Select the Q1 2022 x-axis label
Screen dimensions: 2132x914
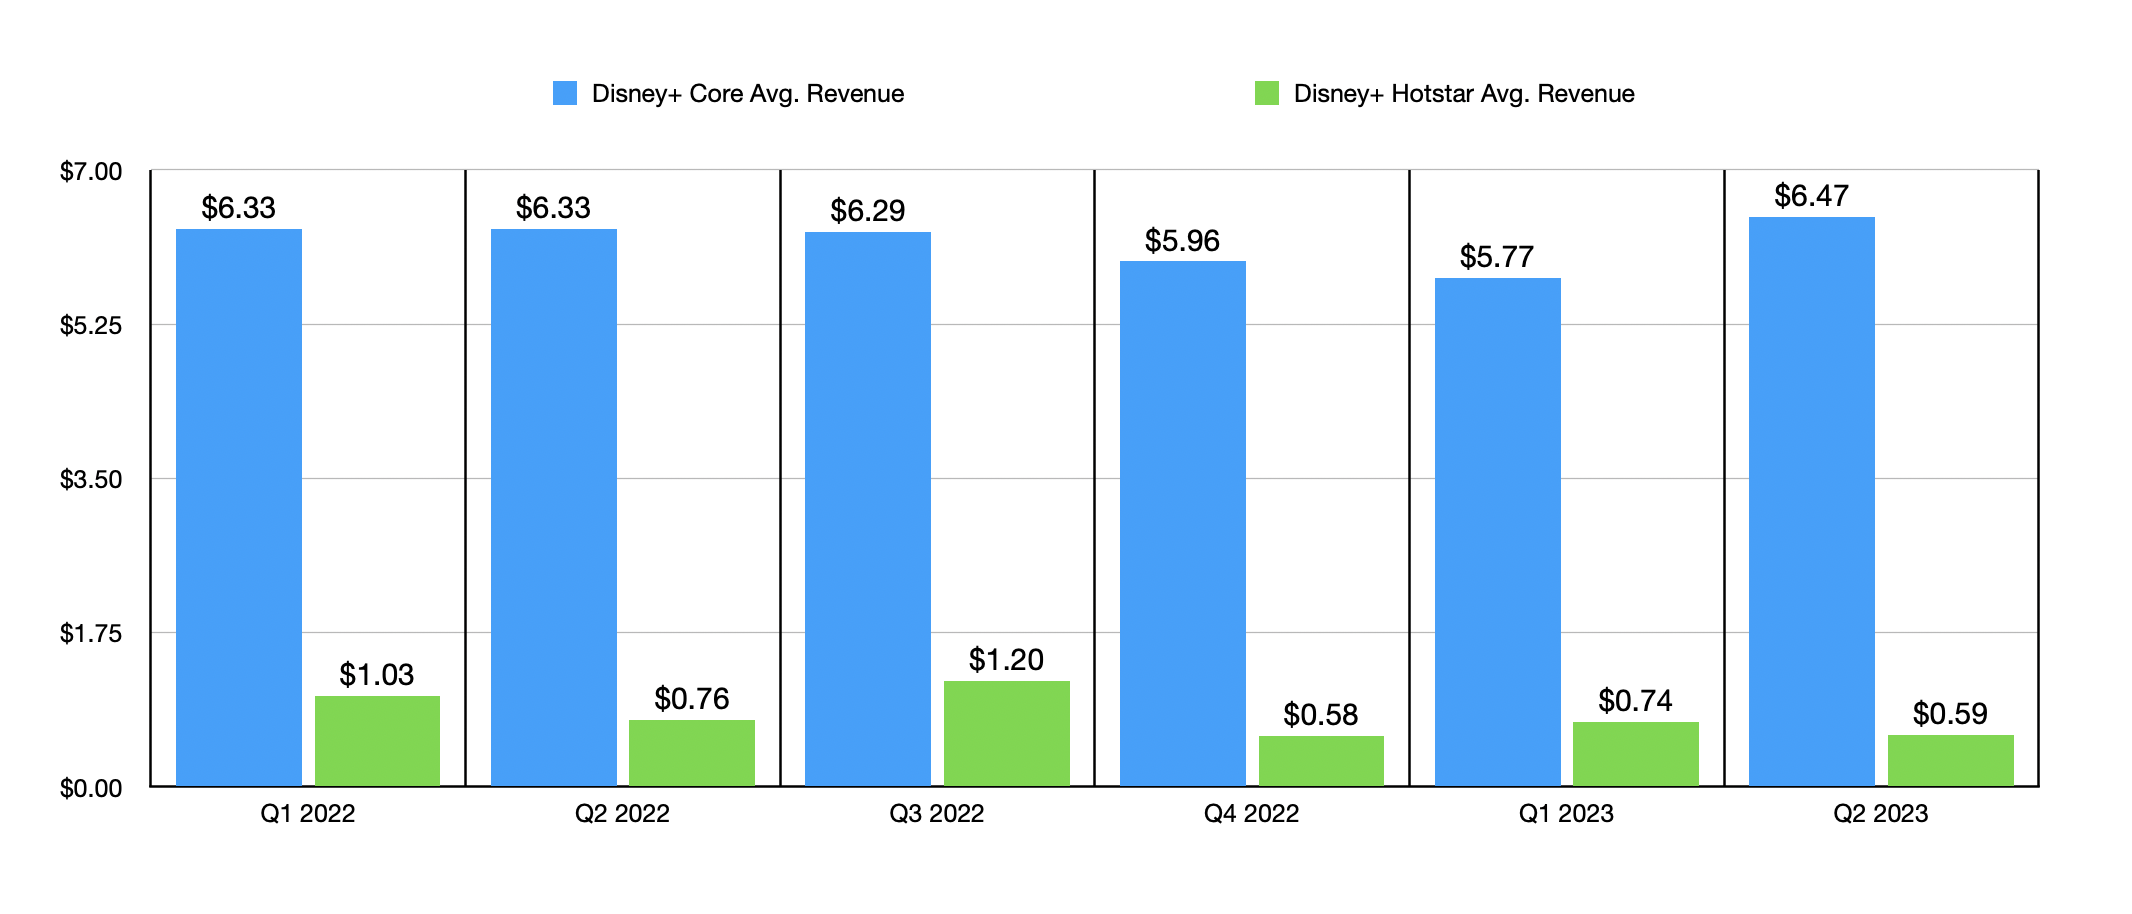pyautogui.click(x=308, y=814)
